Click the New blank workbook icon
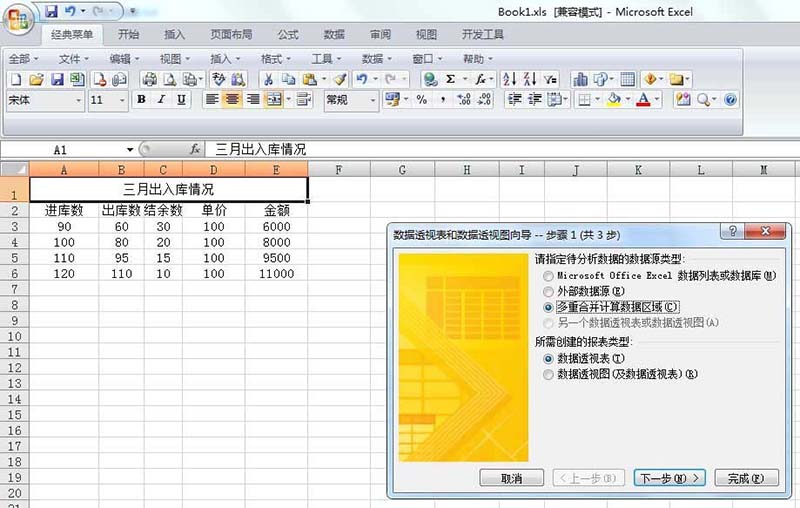This screenshot has width=800, height=508. point(16,79)
